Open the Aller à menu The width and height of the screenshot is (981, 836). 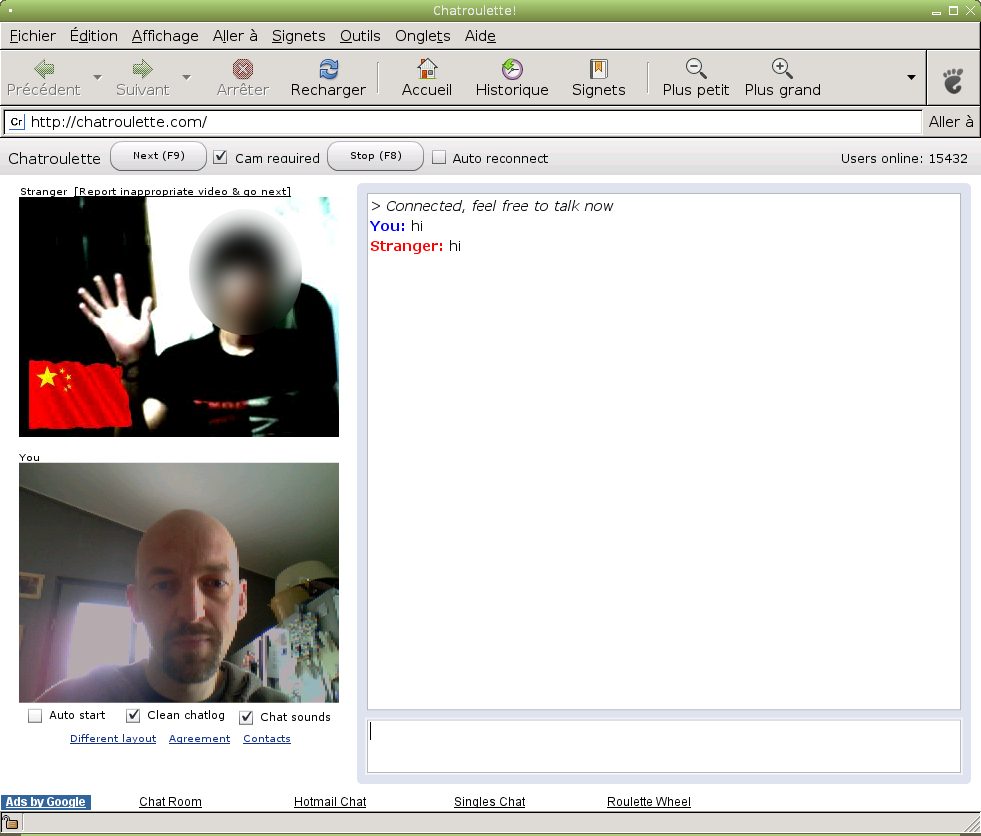[x=235, y=36]
